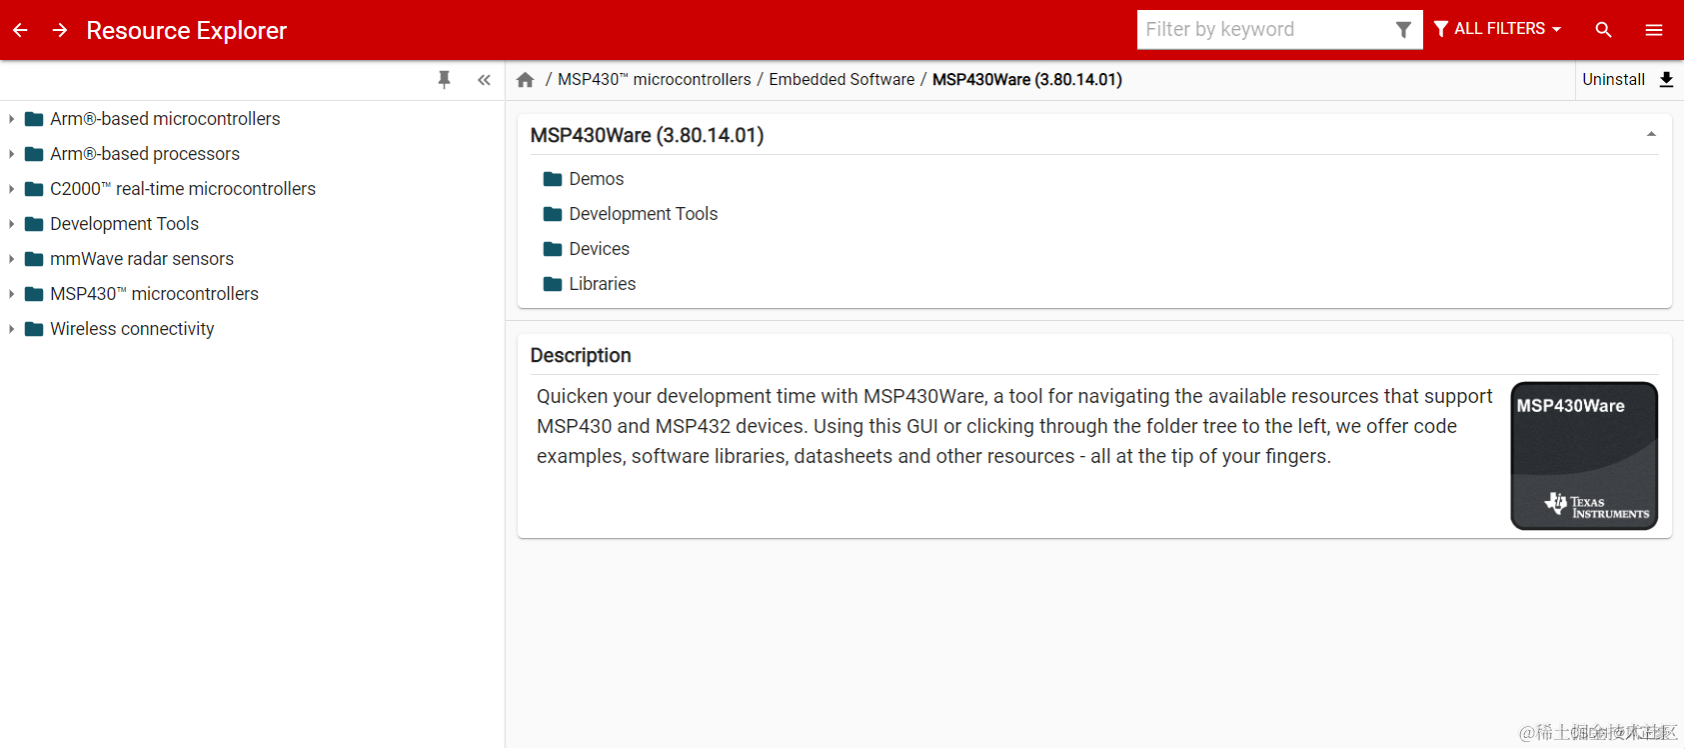Open the Demos folder link

pyautogui.click(x=596, y=179)
